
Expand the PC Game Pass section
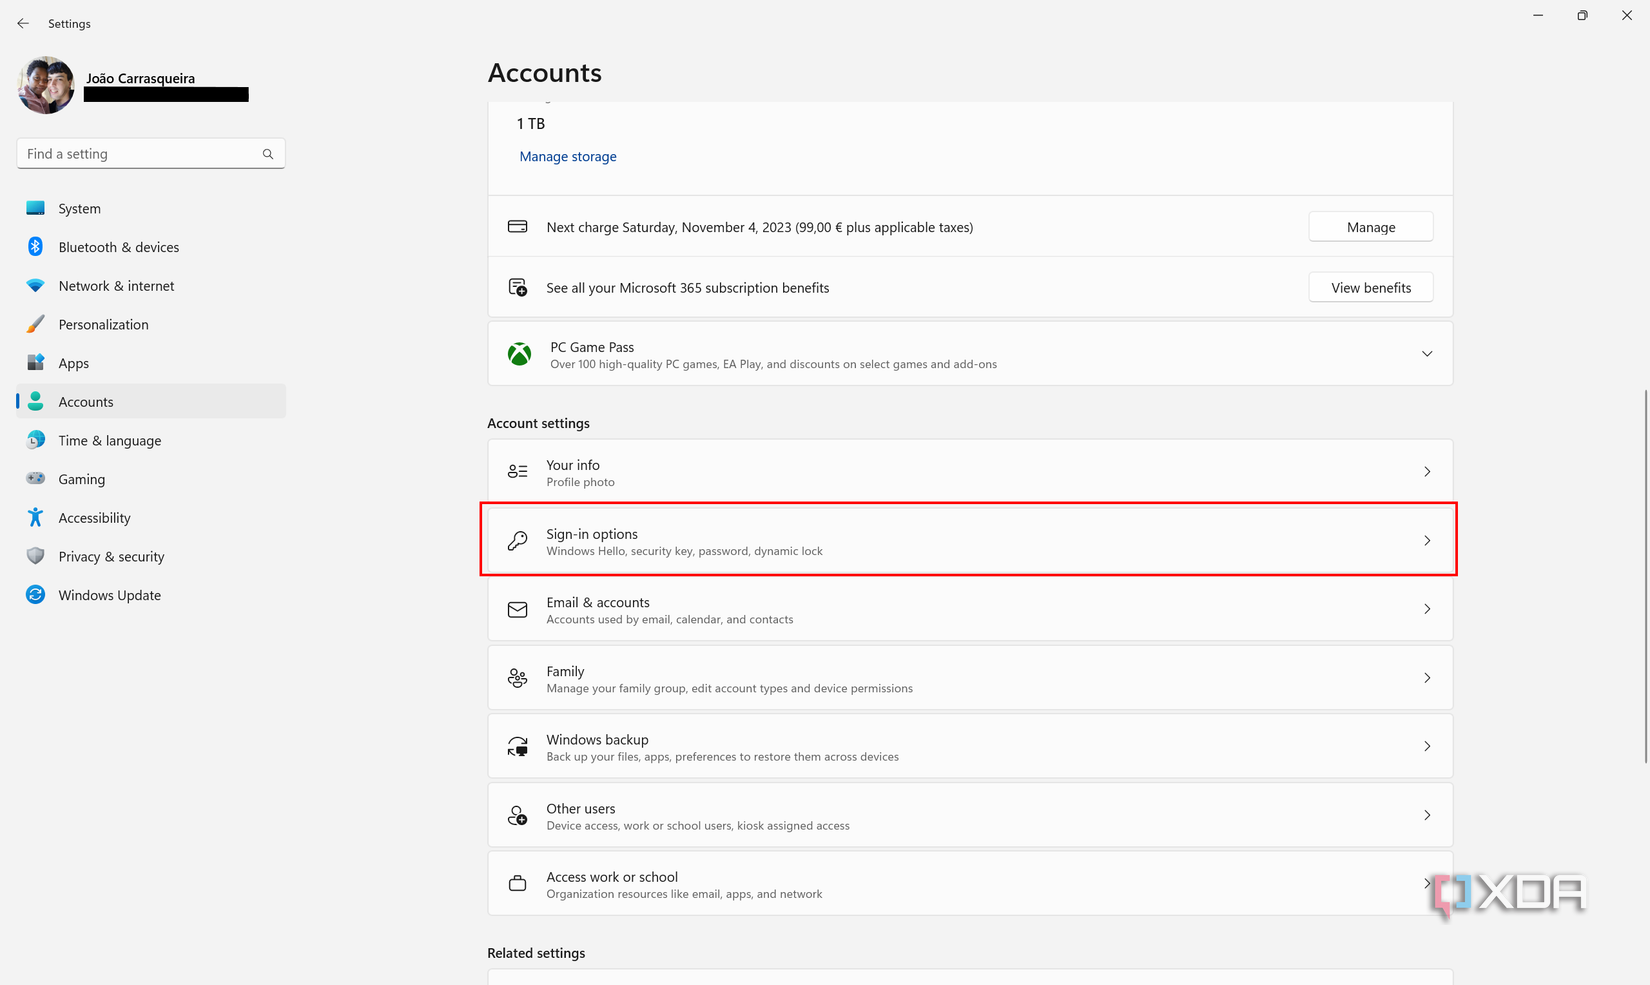point(1427,354)
